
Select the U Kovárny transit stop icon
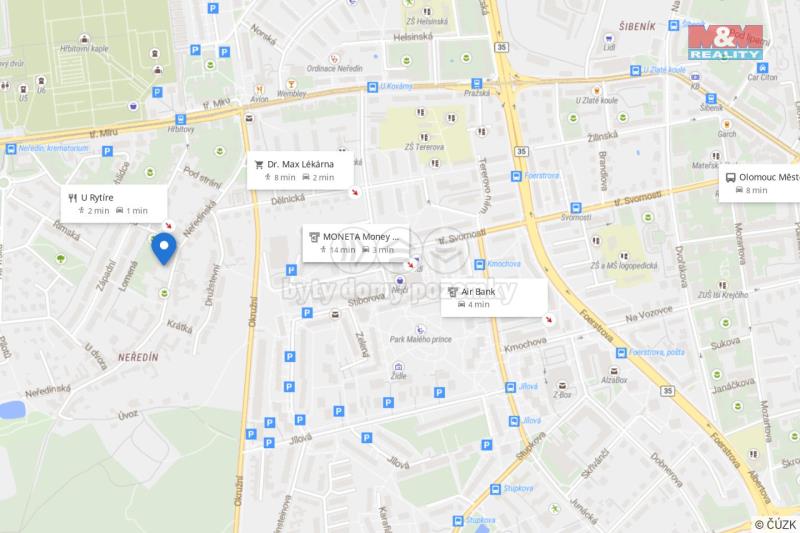point(373,87)
